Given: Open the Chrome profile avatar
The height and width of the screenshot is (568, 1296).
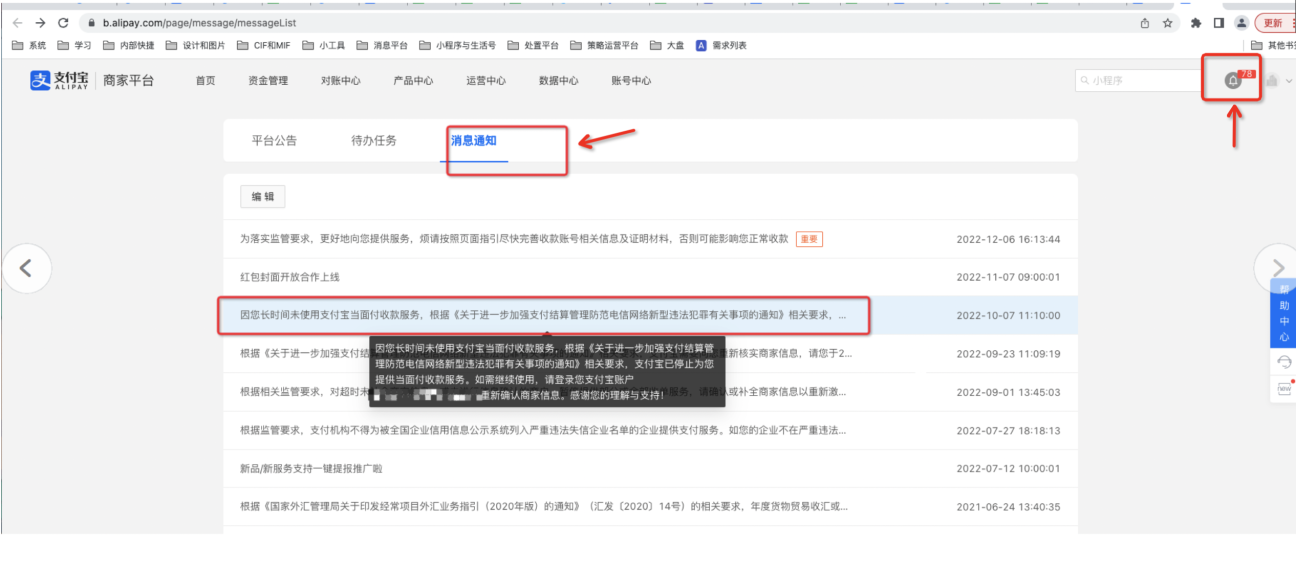Looking at the screenshot, I should [x=1241, y=23].
